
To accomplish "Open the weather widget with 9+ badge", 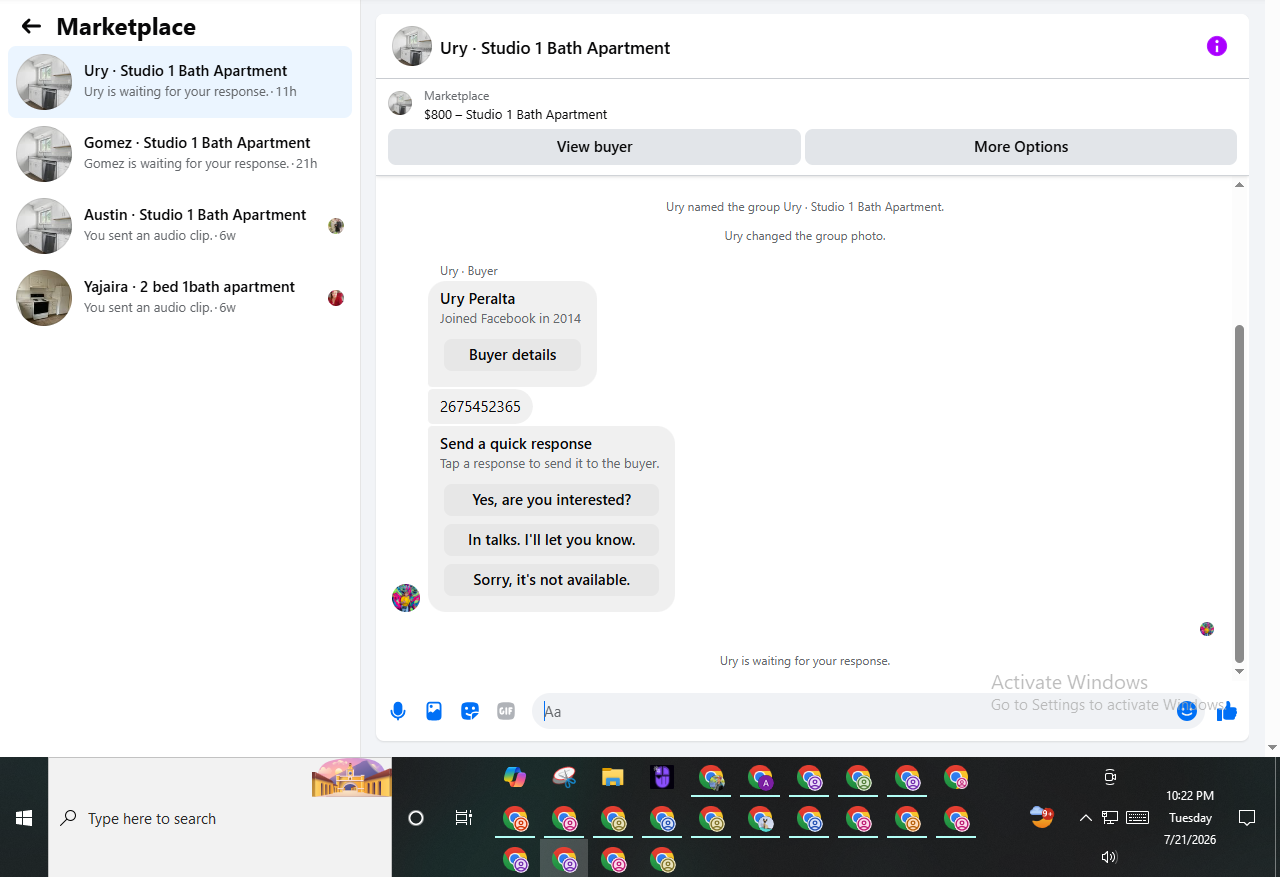I will pos(1042,817).
